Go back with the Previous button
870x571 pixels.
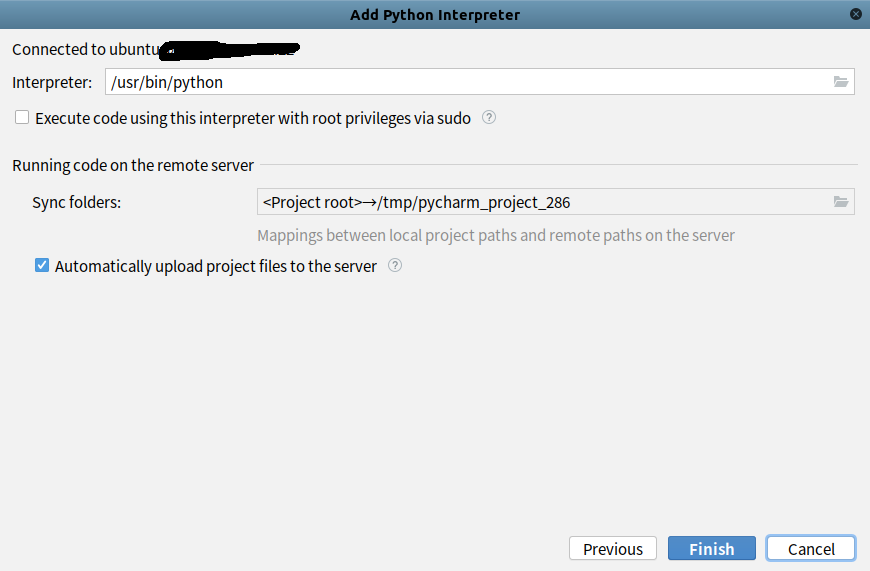[x=613, y=549]
